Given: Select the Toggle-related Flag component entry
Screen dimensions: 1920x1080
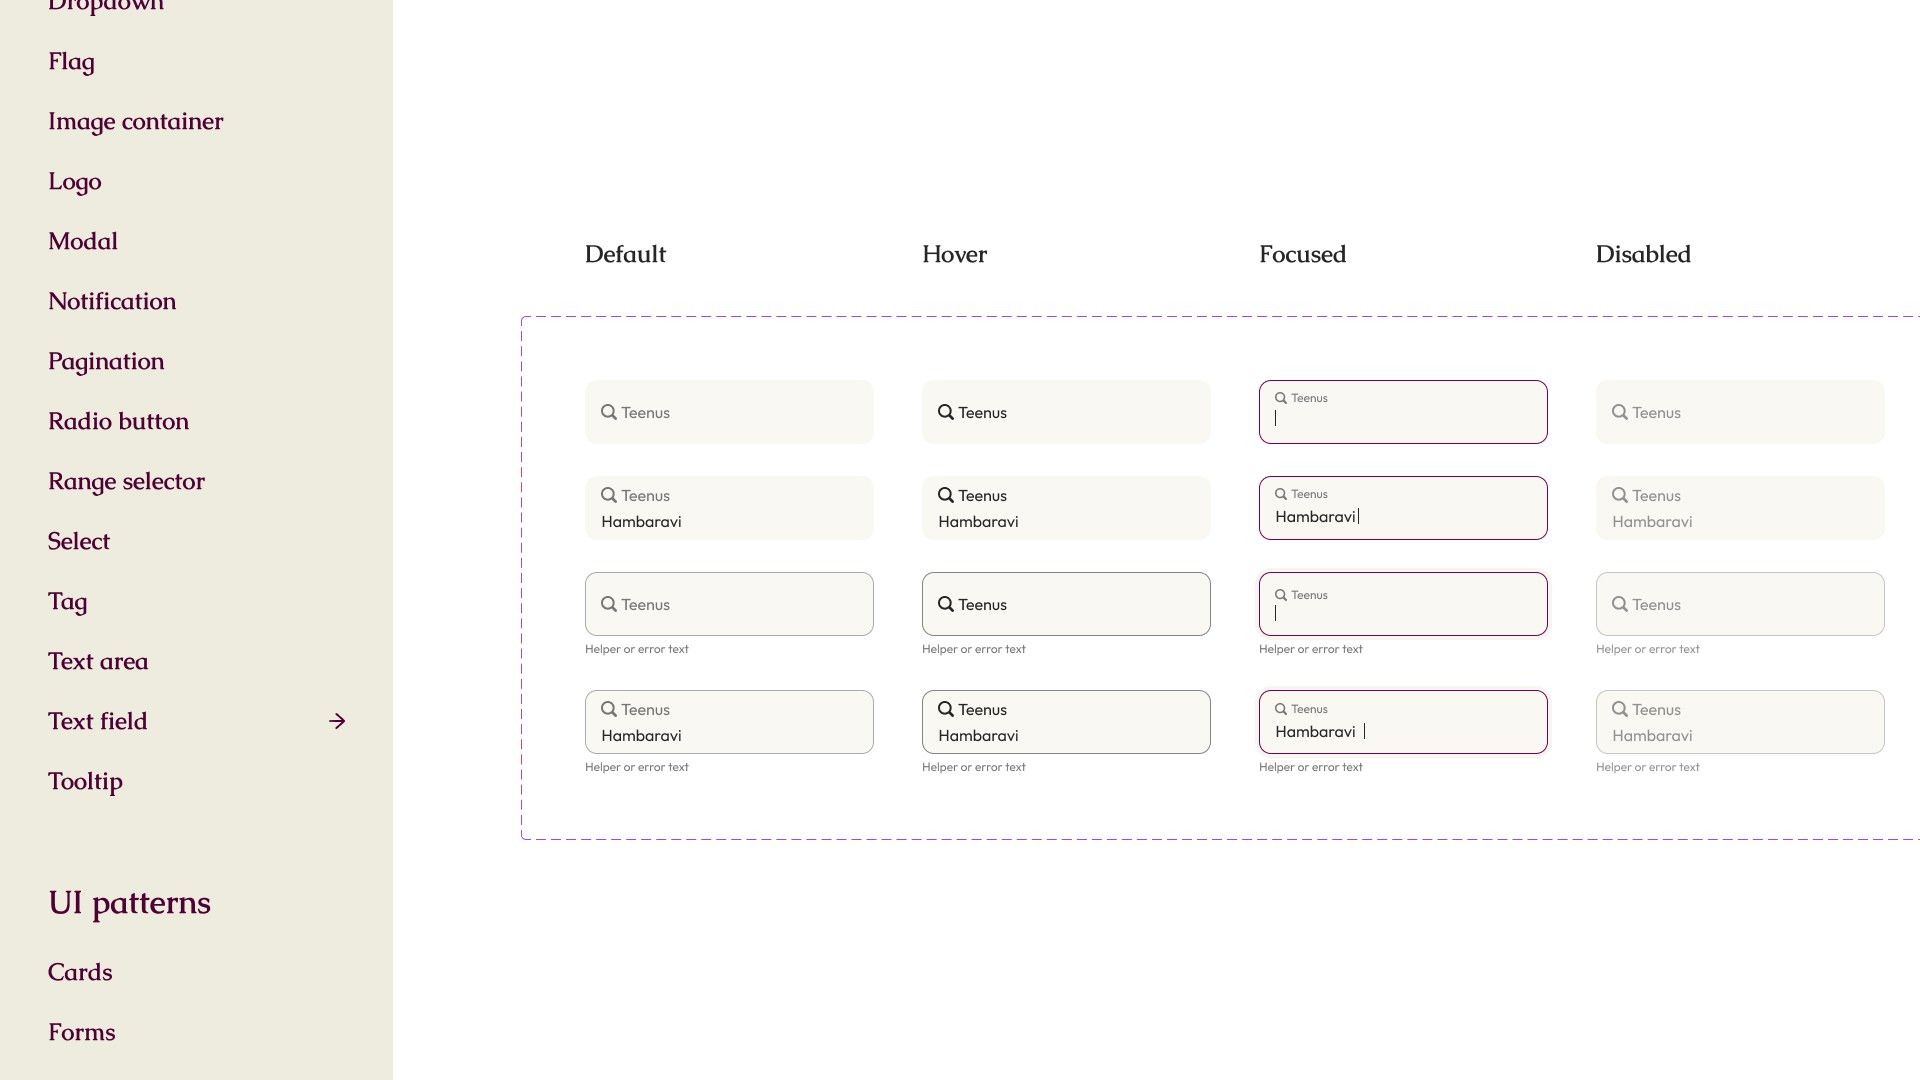Looking at the screenshot, I should (71, 61).
